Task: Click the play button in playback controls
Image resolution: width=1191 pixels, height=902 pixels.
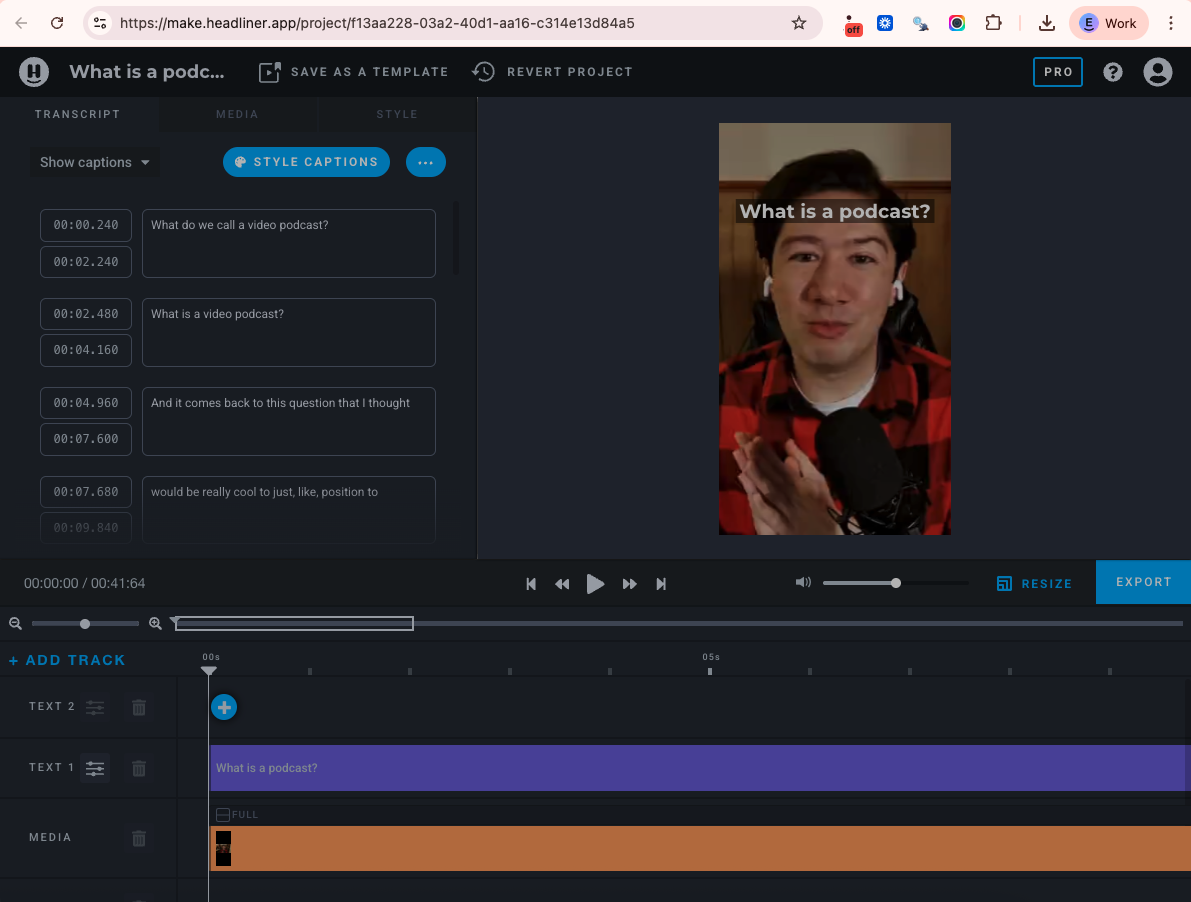Action: point(595,584)
